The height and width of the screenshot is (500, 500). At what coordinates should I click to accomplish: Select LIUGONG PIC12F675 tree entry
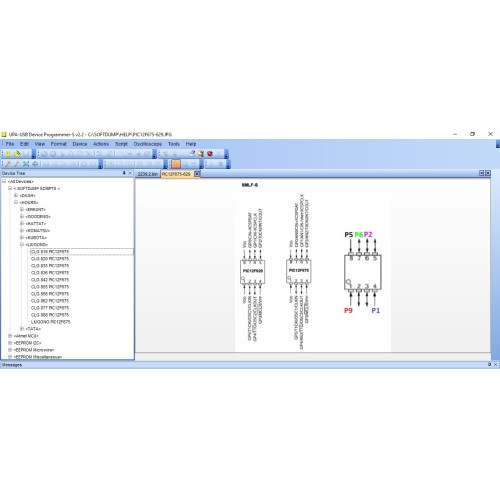click(x=50, y=322)
